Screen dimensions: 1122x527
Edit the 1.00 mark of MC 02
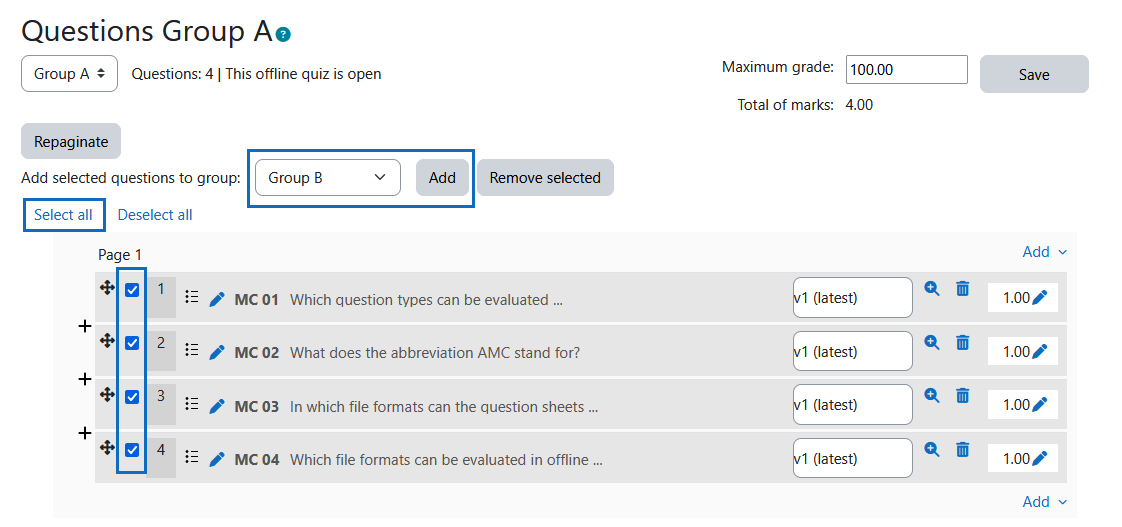1040,352
